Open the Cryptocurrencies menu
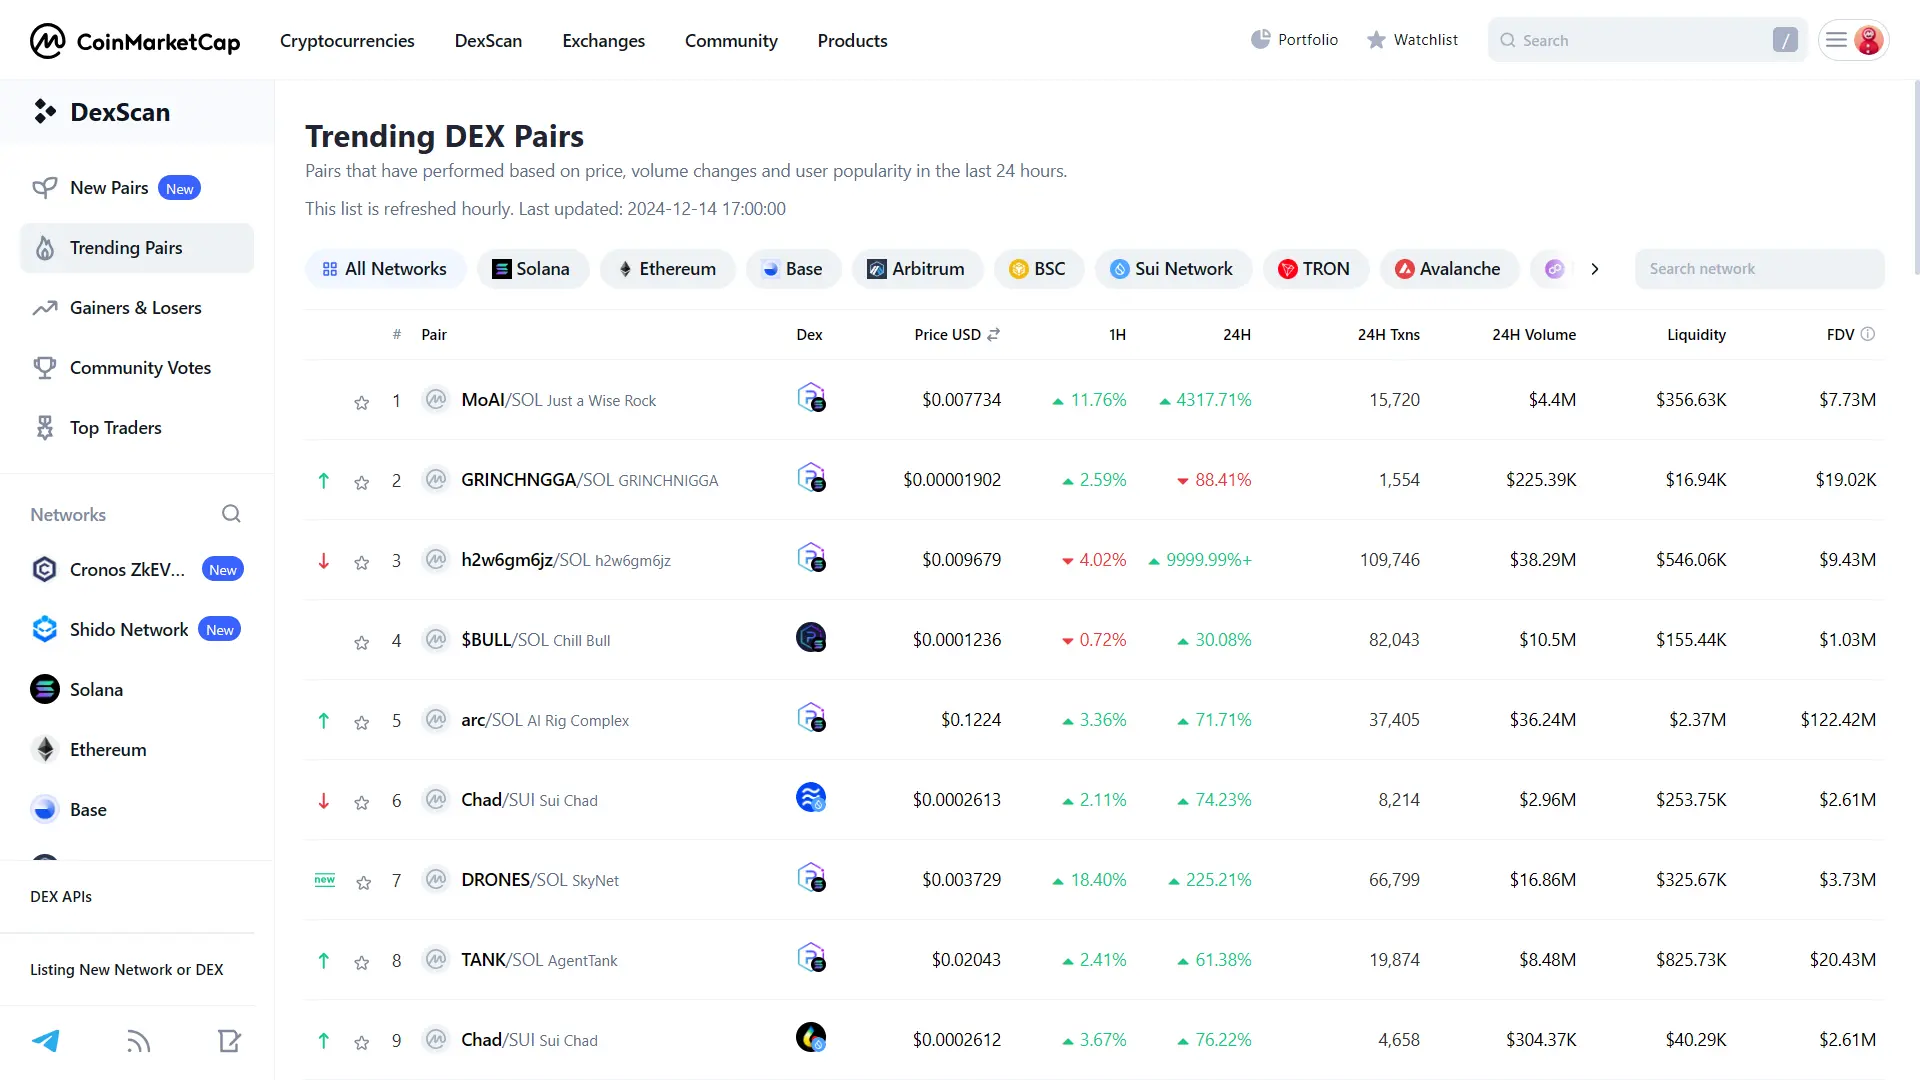The width and height of the screenshot is (1920, 1080). click(x=347, y=41)
